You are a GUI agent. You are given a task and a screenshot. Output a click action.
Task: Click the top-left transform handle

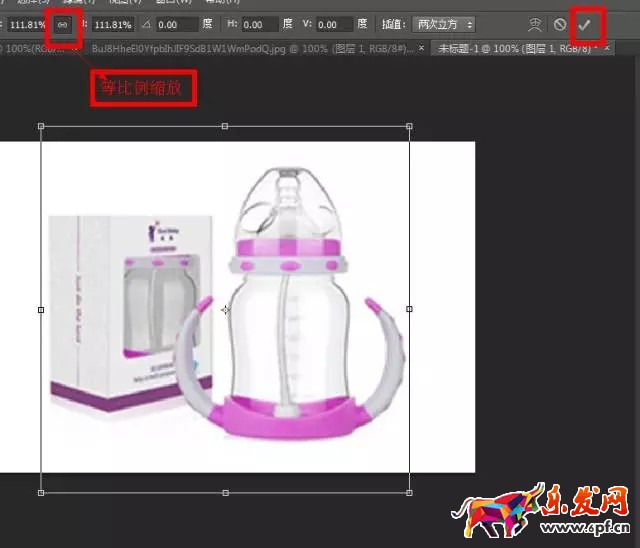pos(41,126)
